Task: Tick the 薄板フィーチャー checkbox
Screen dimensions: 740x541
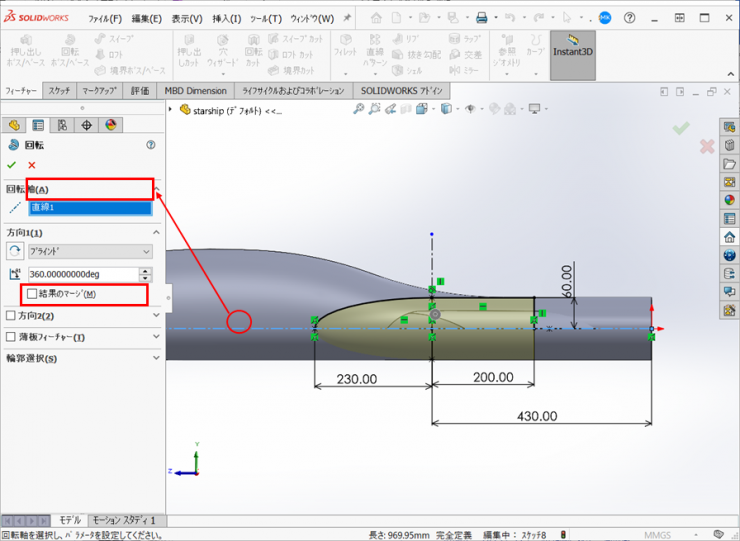Action: 11,337
